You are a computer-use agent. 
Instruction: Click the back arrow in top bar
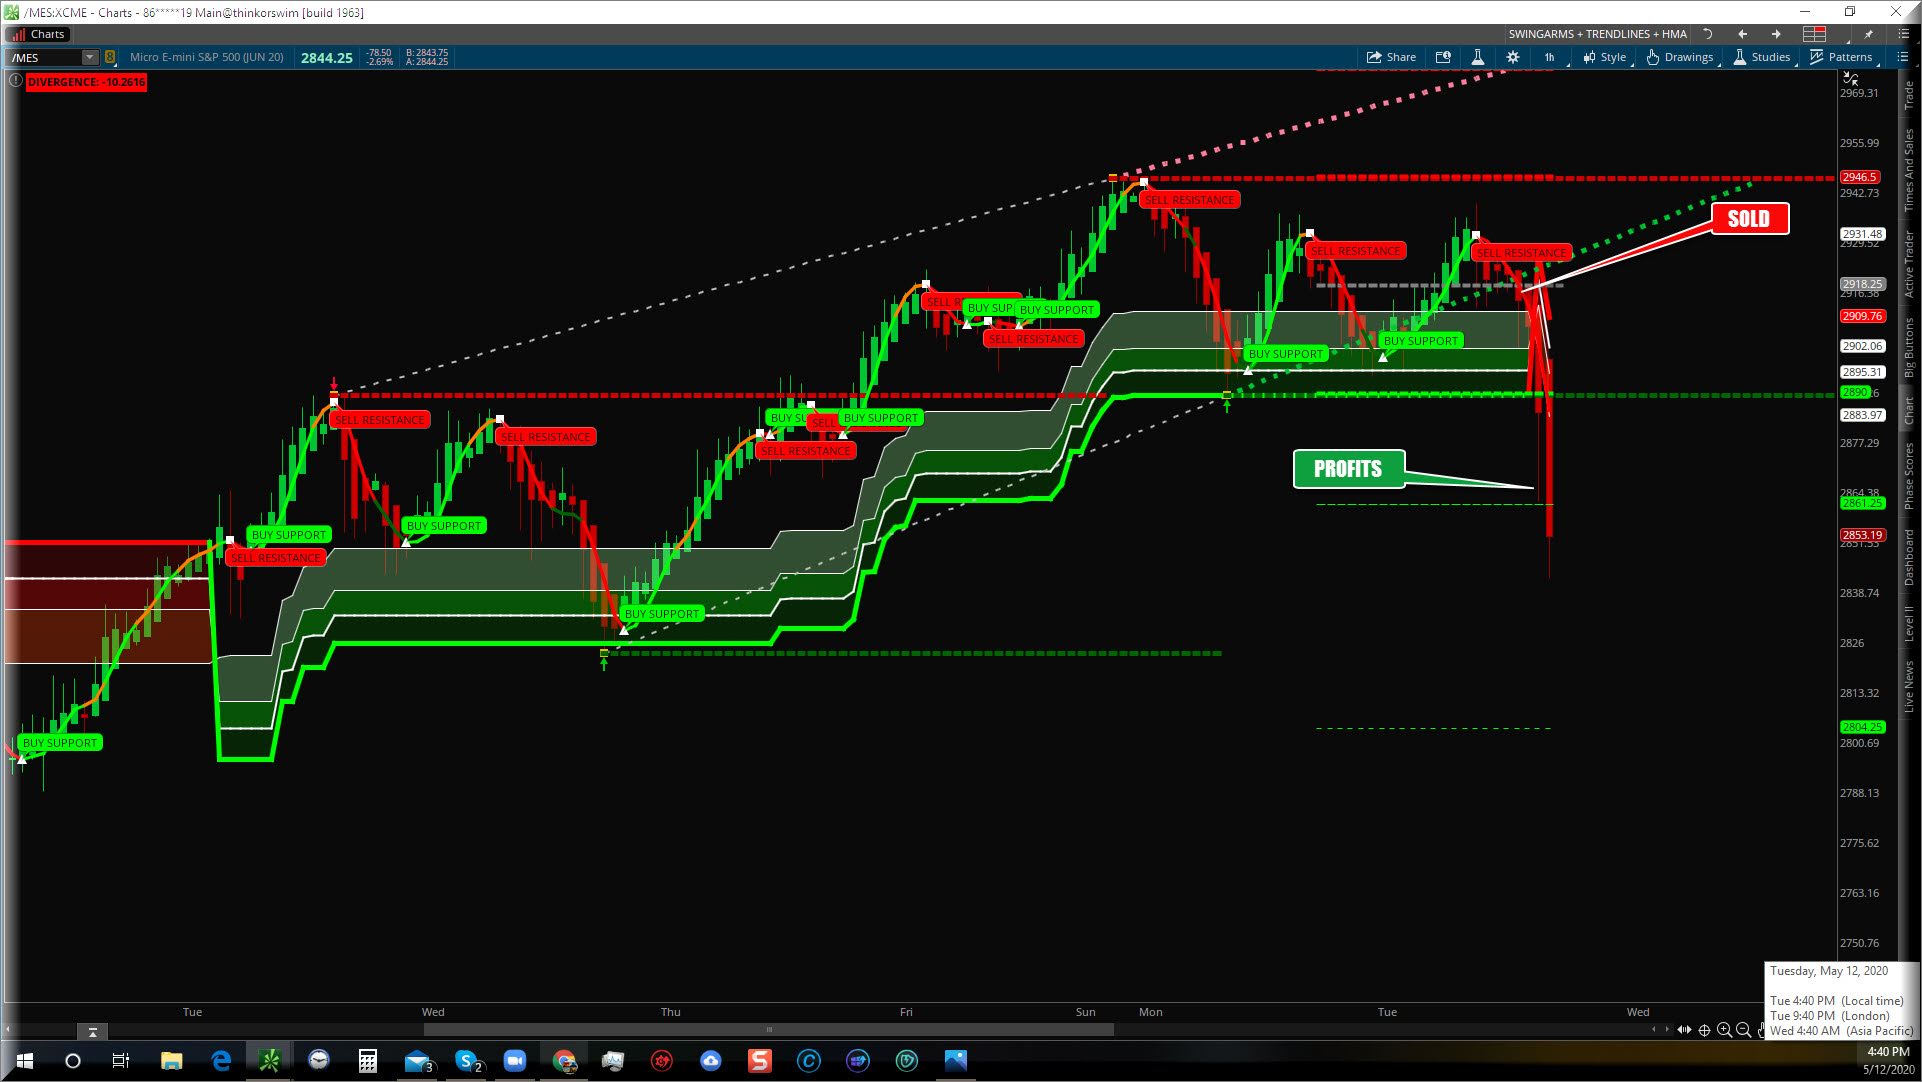pos(1742,34)
